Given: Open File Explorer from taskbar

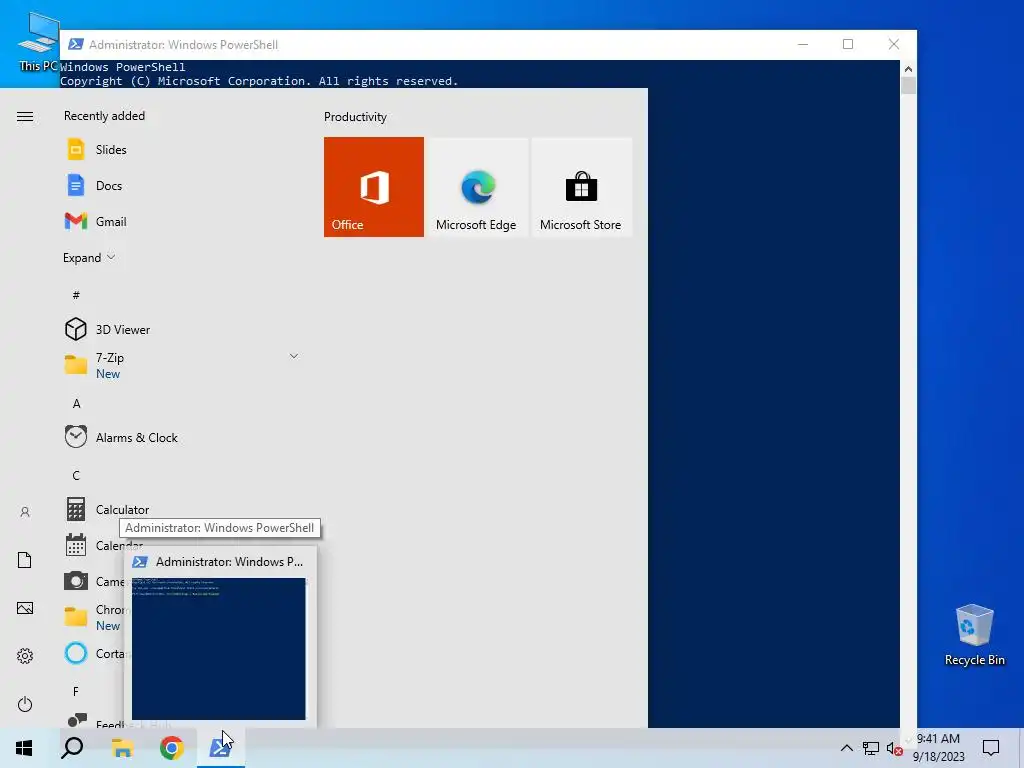Looking at the screenshot, I should (x=122, y=748).
